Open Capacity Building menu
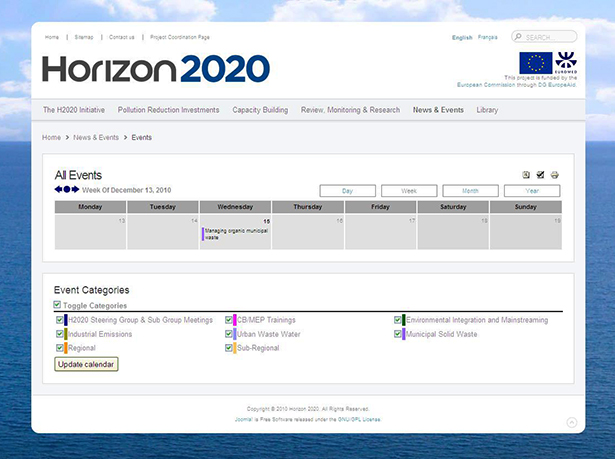615x459 pixels. pos(260,110)
